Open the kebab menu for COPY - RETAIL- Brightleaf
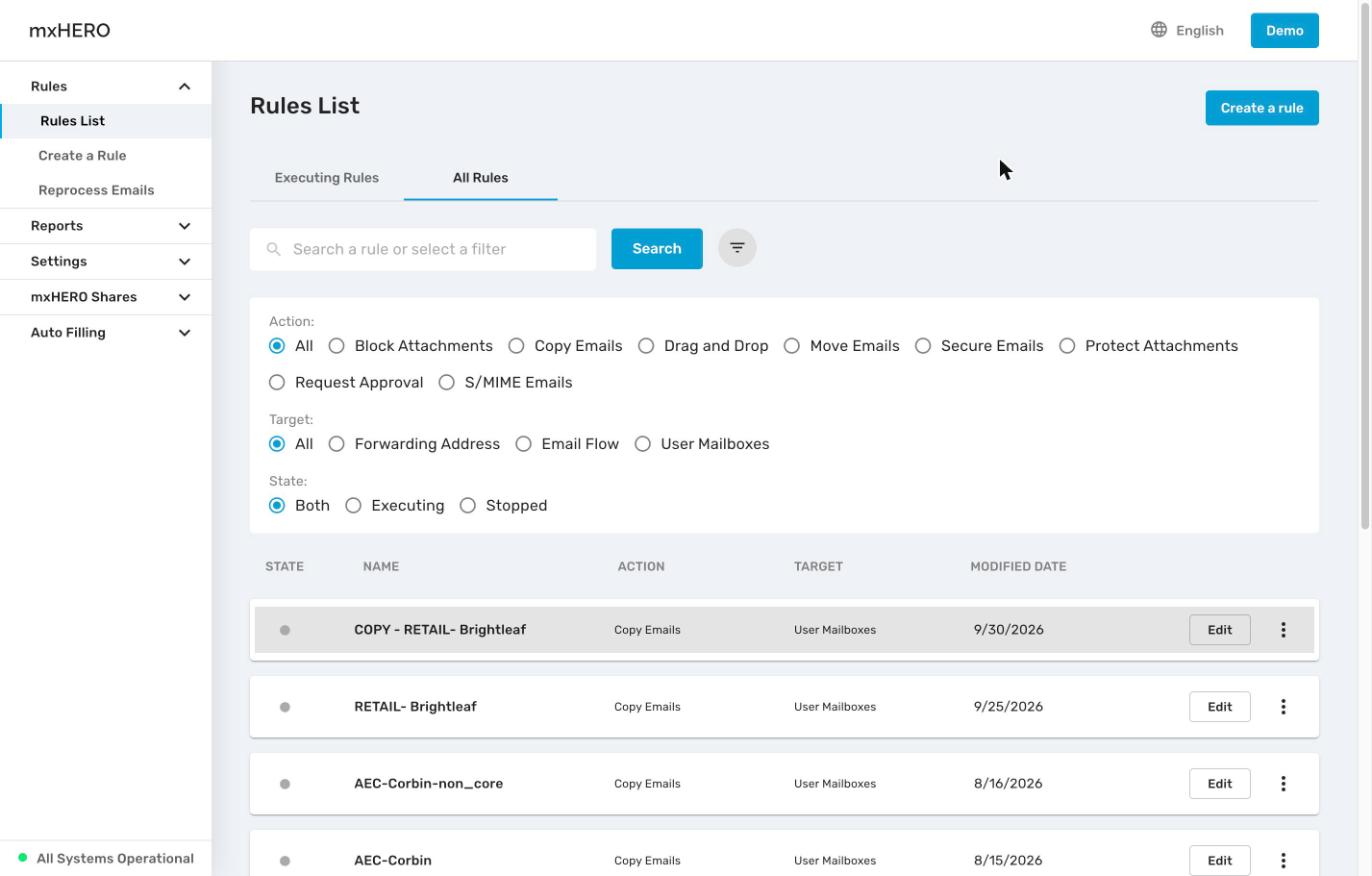 pos(1283,630)
